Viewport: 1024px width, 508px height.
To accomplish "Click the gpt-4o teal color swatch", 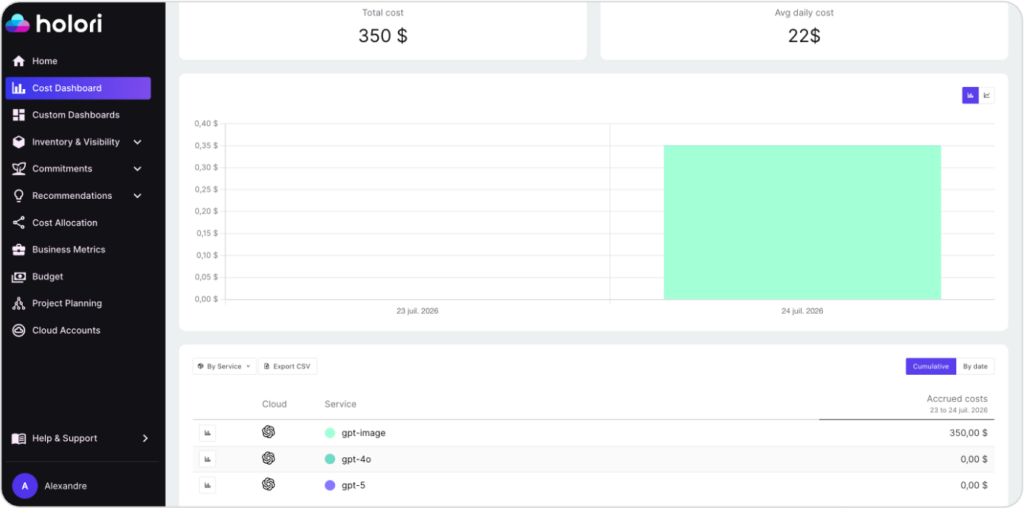I will (330, 459).
